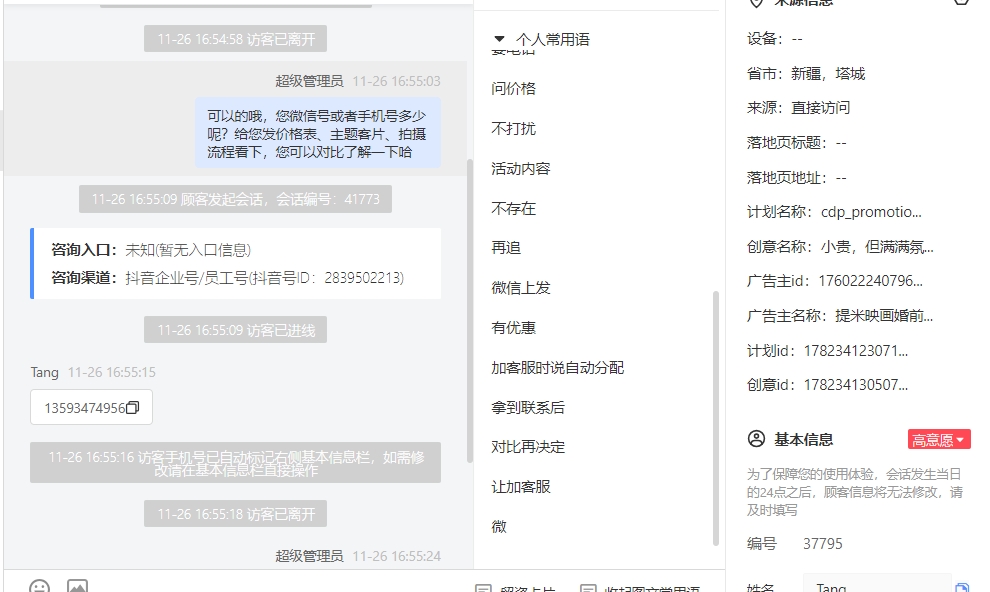Click the 省市 新疆,塔城 row
The image size is (990, 592).
[x=806, y=74]
